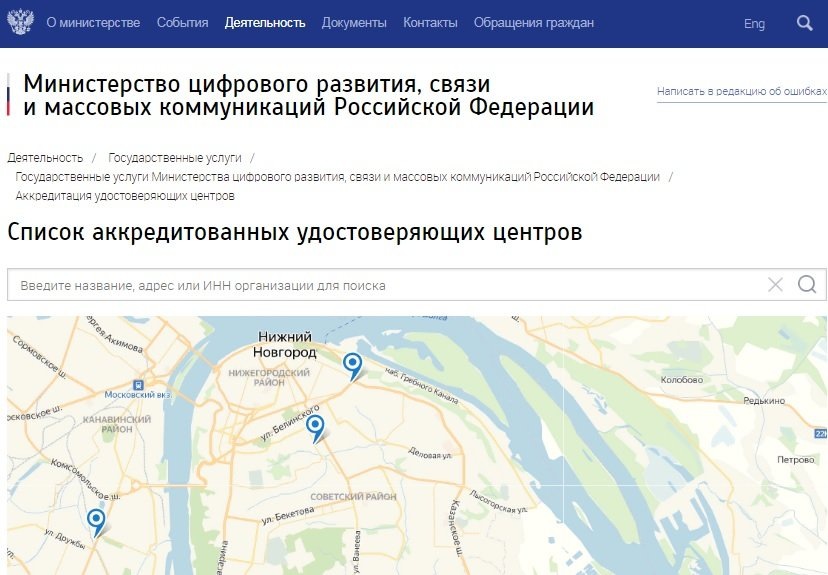The height and width of the screenshot is (575, 828).
Task: Select the map pin on ул. Белинского
Action: click(316, 428)
